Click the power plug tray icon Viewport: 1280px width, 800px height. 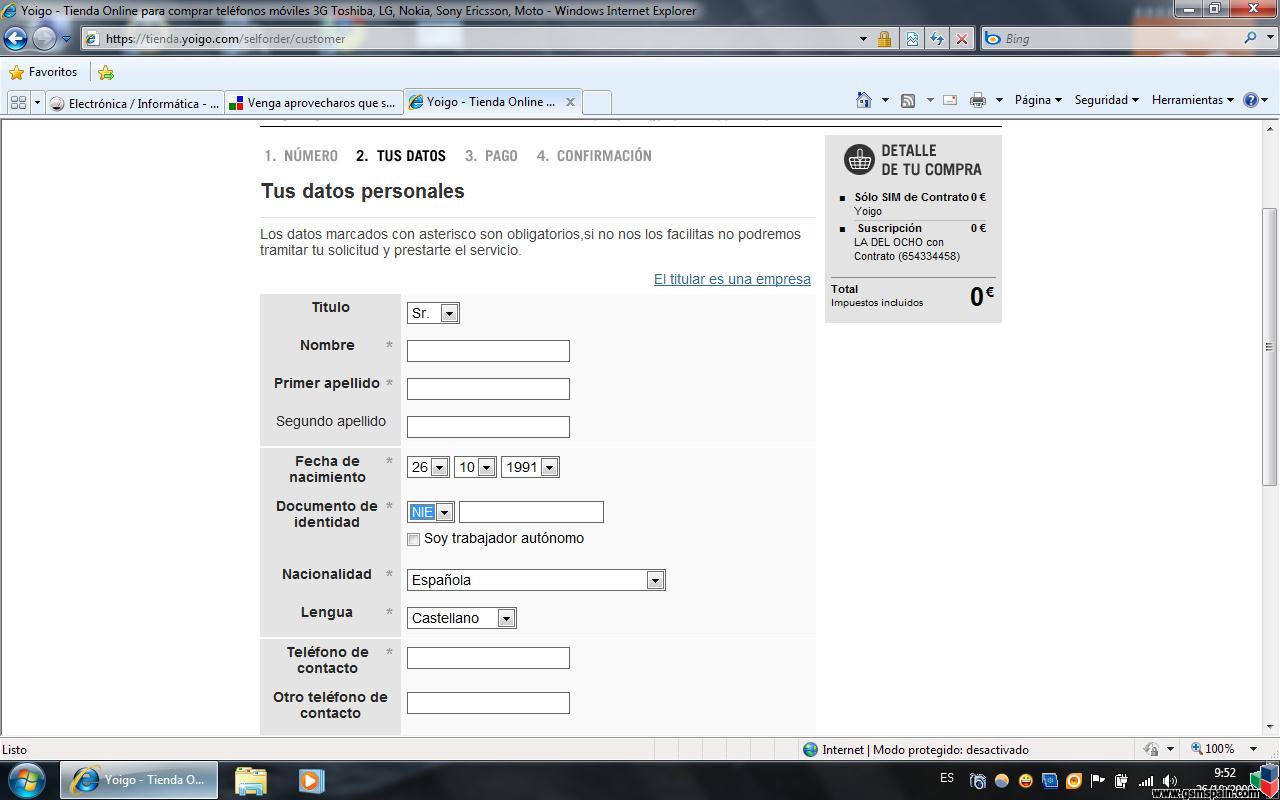pos(1122,781)
